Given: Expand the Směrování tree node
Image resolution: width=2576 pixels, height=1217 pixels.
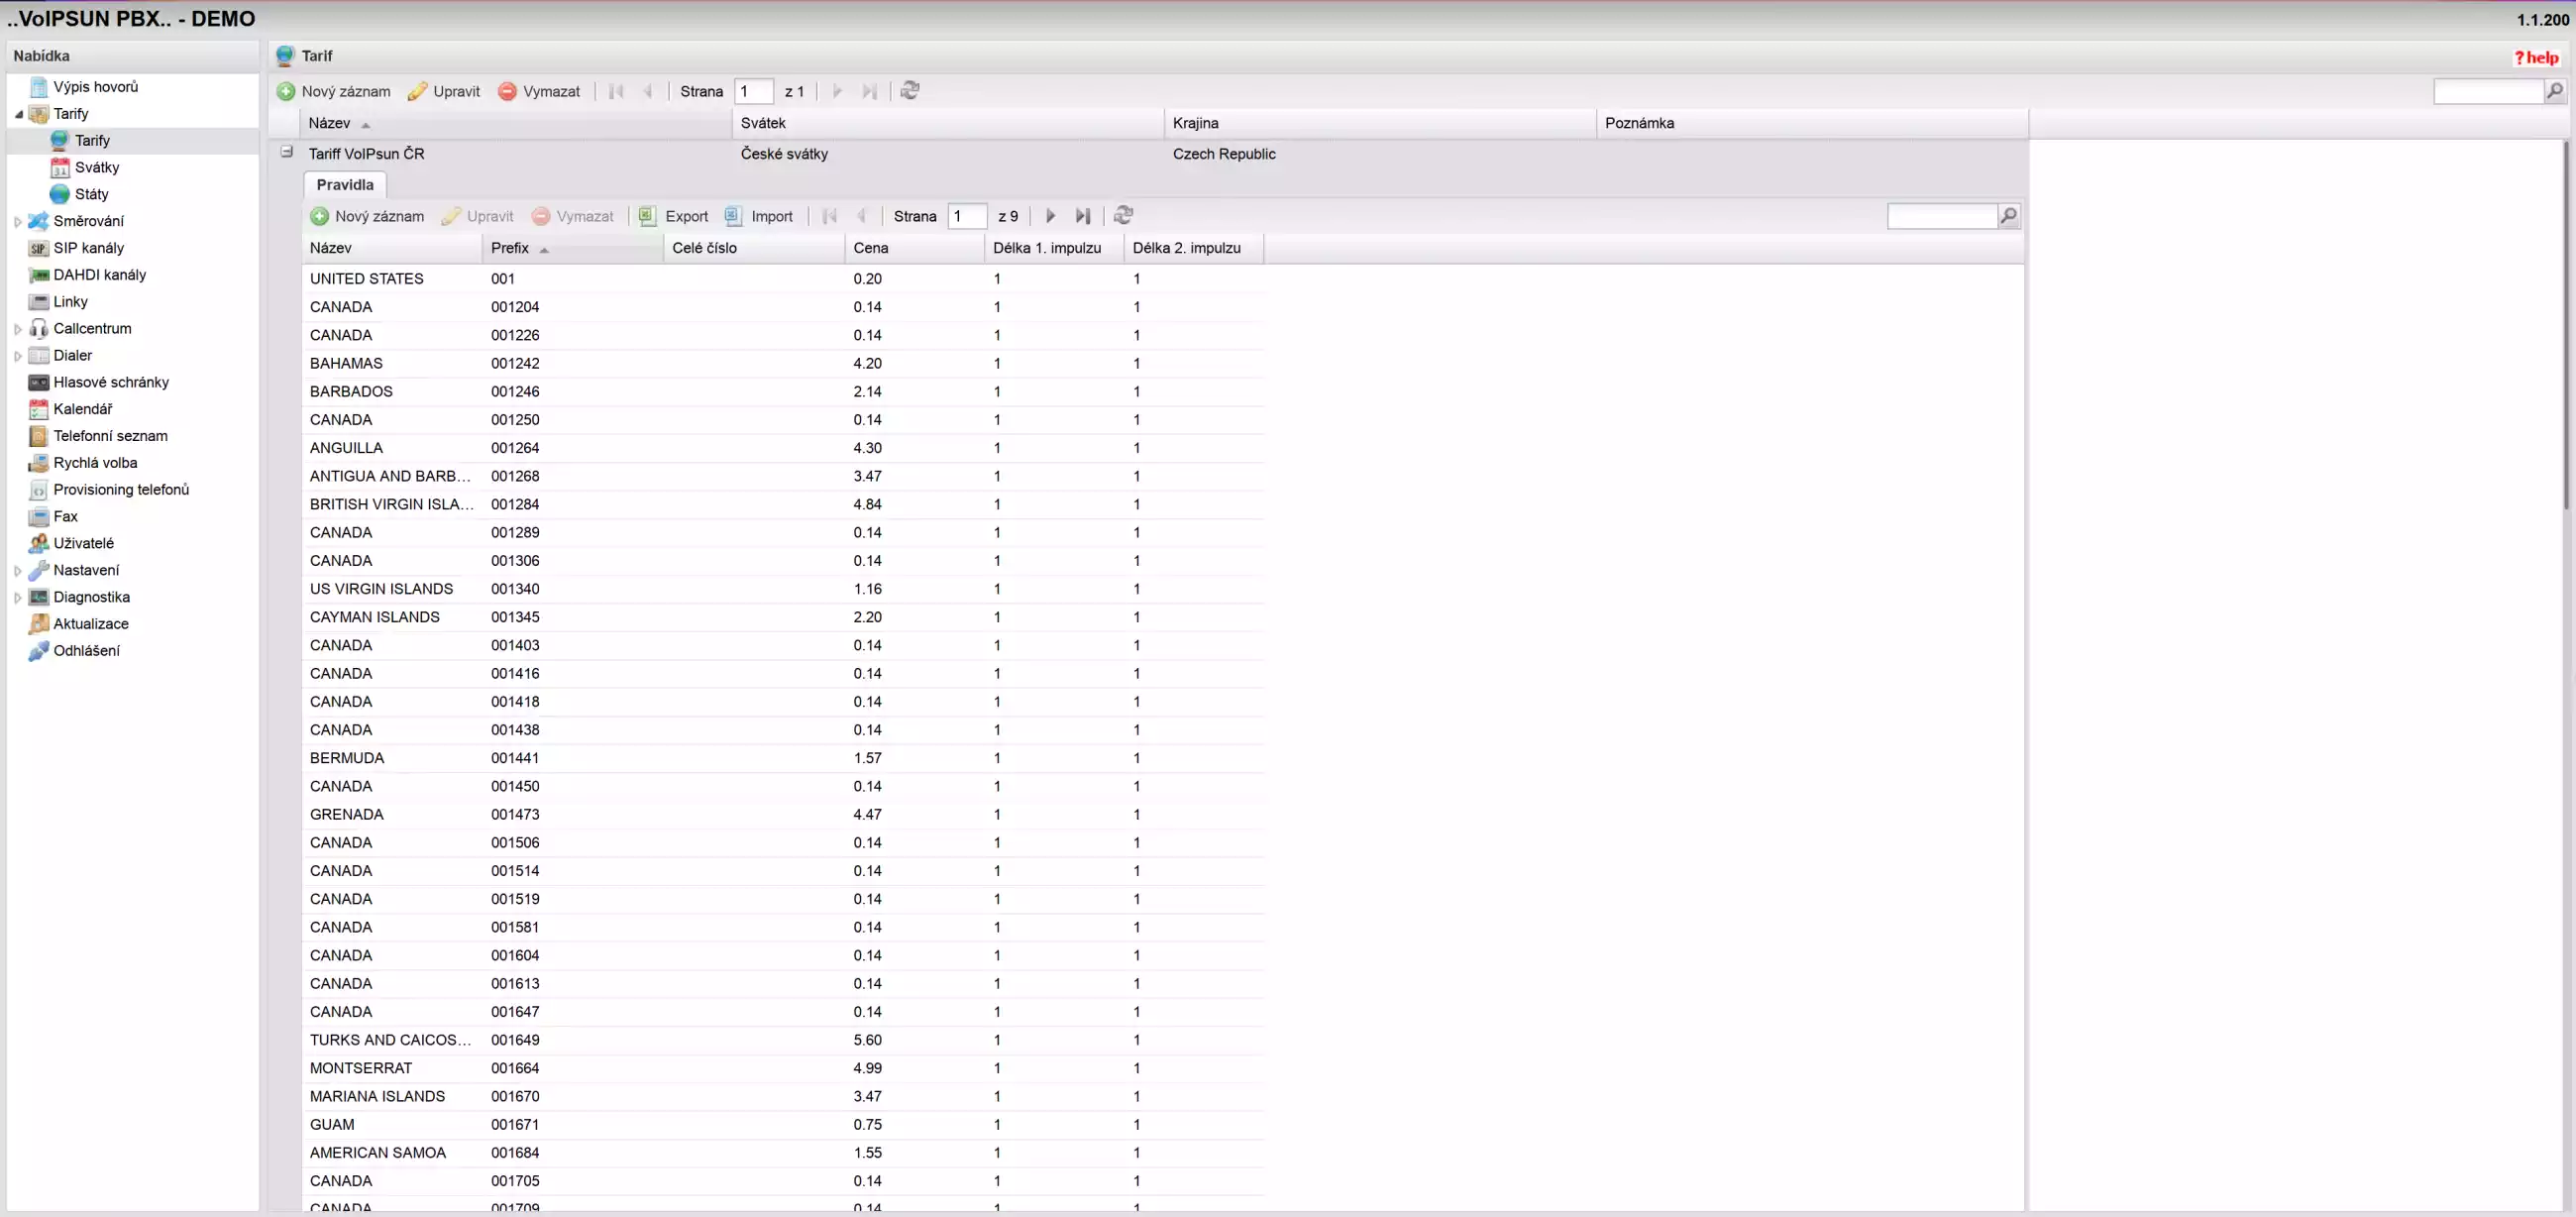Looking at the screenshot, I should coord(18,221).
